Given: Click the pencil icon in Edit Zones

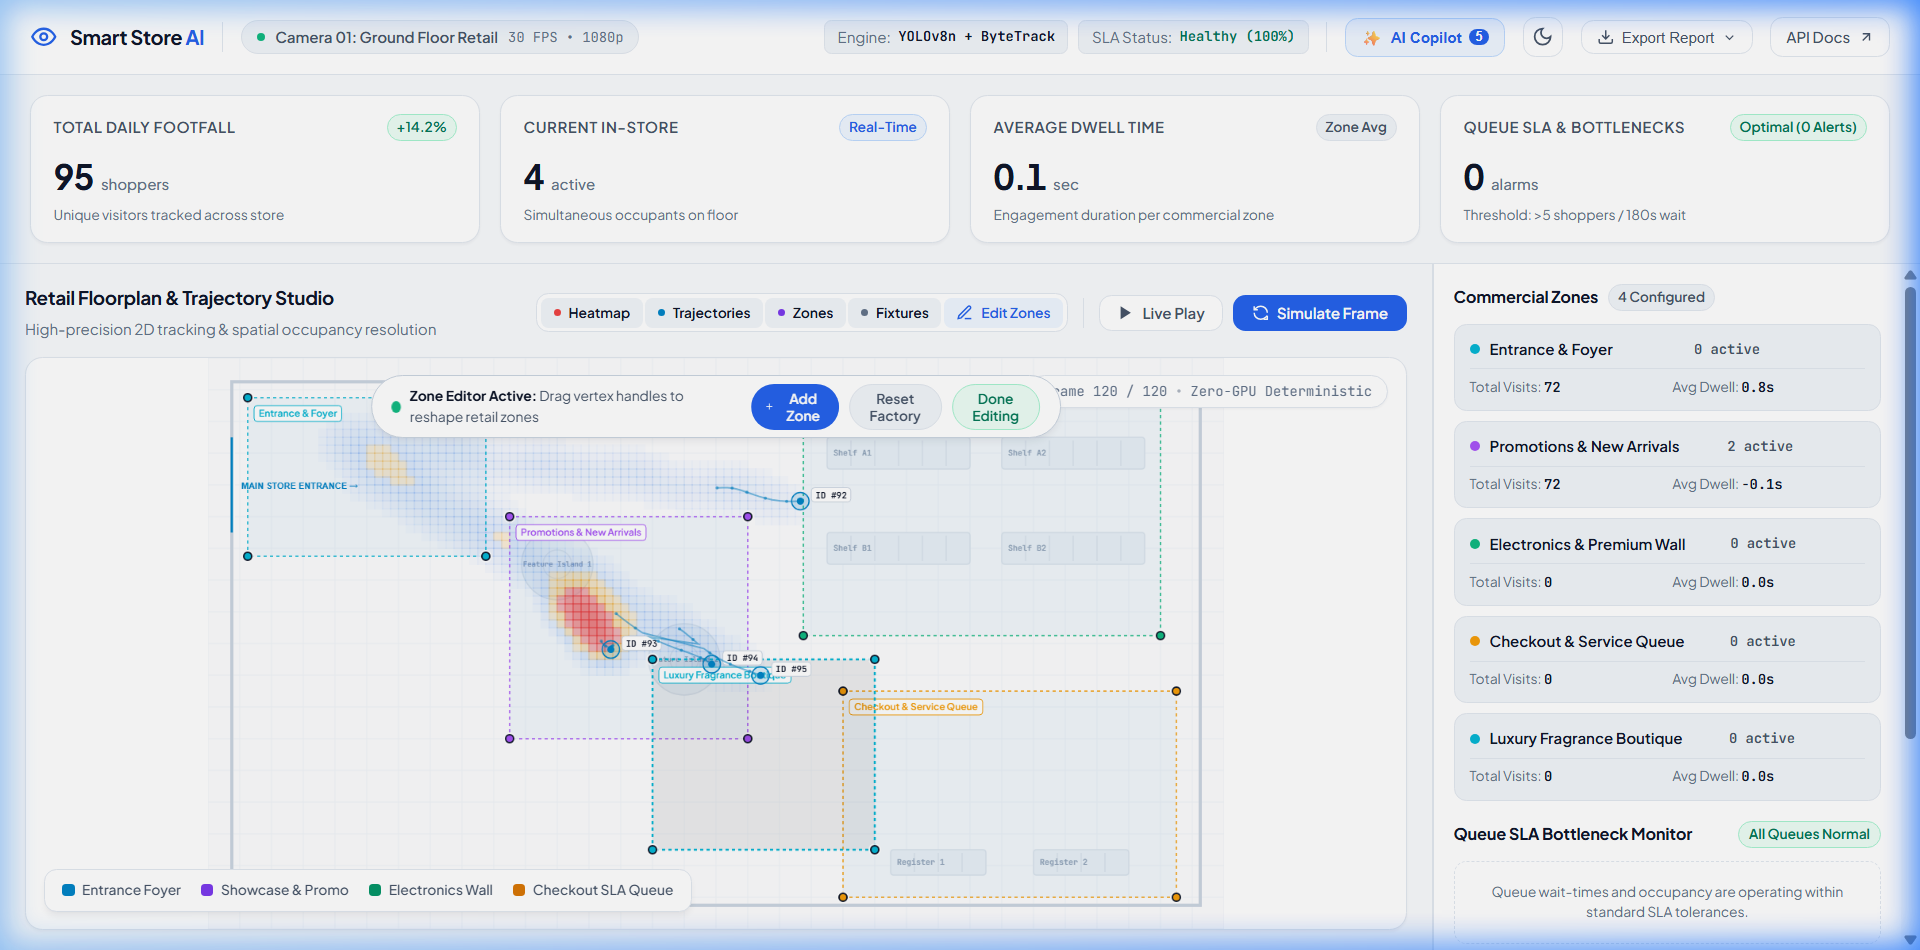Looking at the screenshot, I should [964, 313].
